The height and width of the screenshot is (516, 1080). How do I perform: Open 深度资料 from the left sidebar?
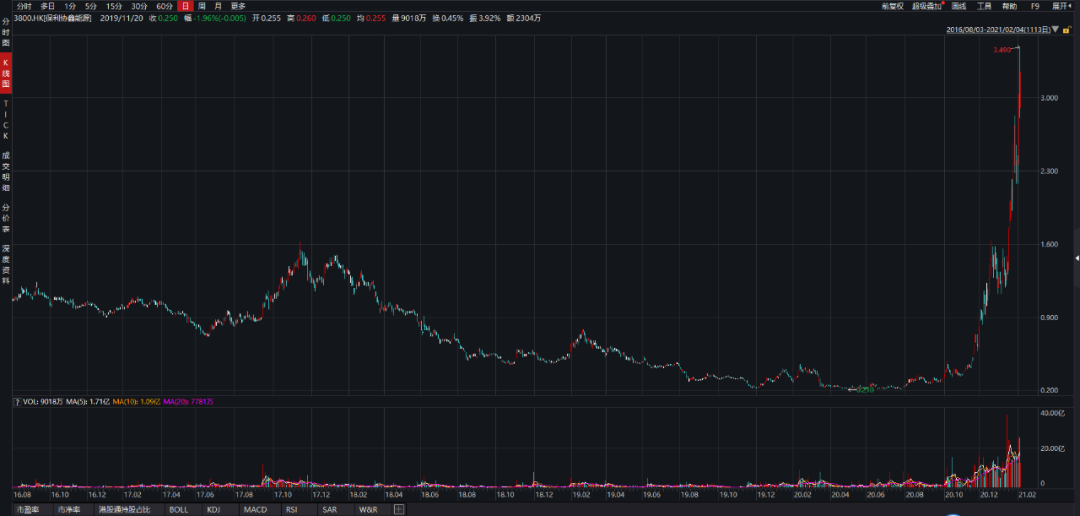coord(6,263)
